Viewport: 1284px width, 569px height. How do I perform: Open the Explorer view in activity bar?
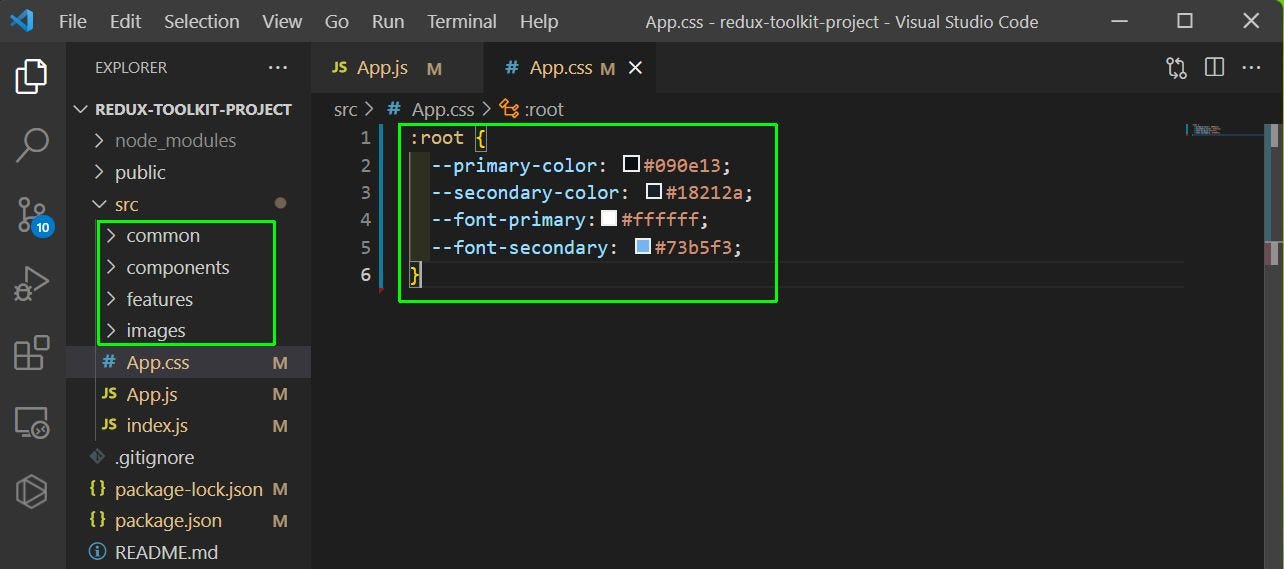point(32,77)
